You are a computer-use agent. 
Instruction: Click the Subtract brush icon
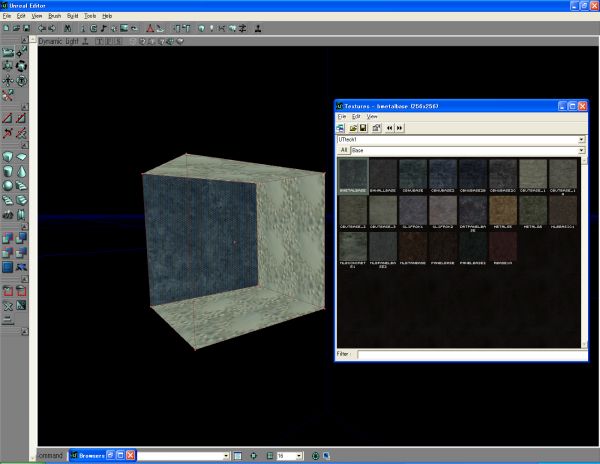click(21, 238)
